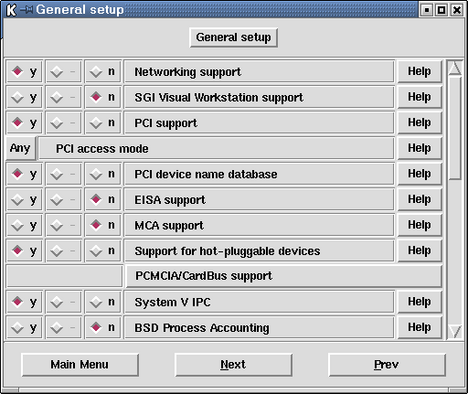
Task: Open the PCI access mode Any dropdown
Action: (x=21, y=148)
